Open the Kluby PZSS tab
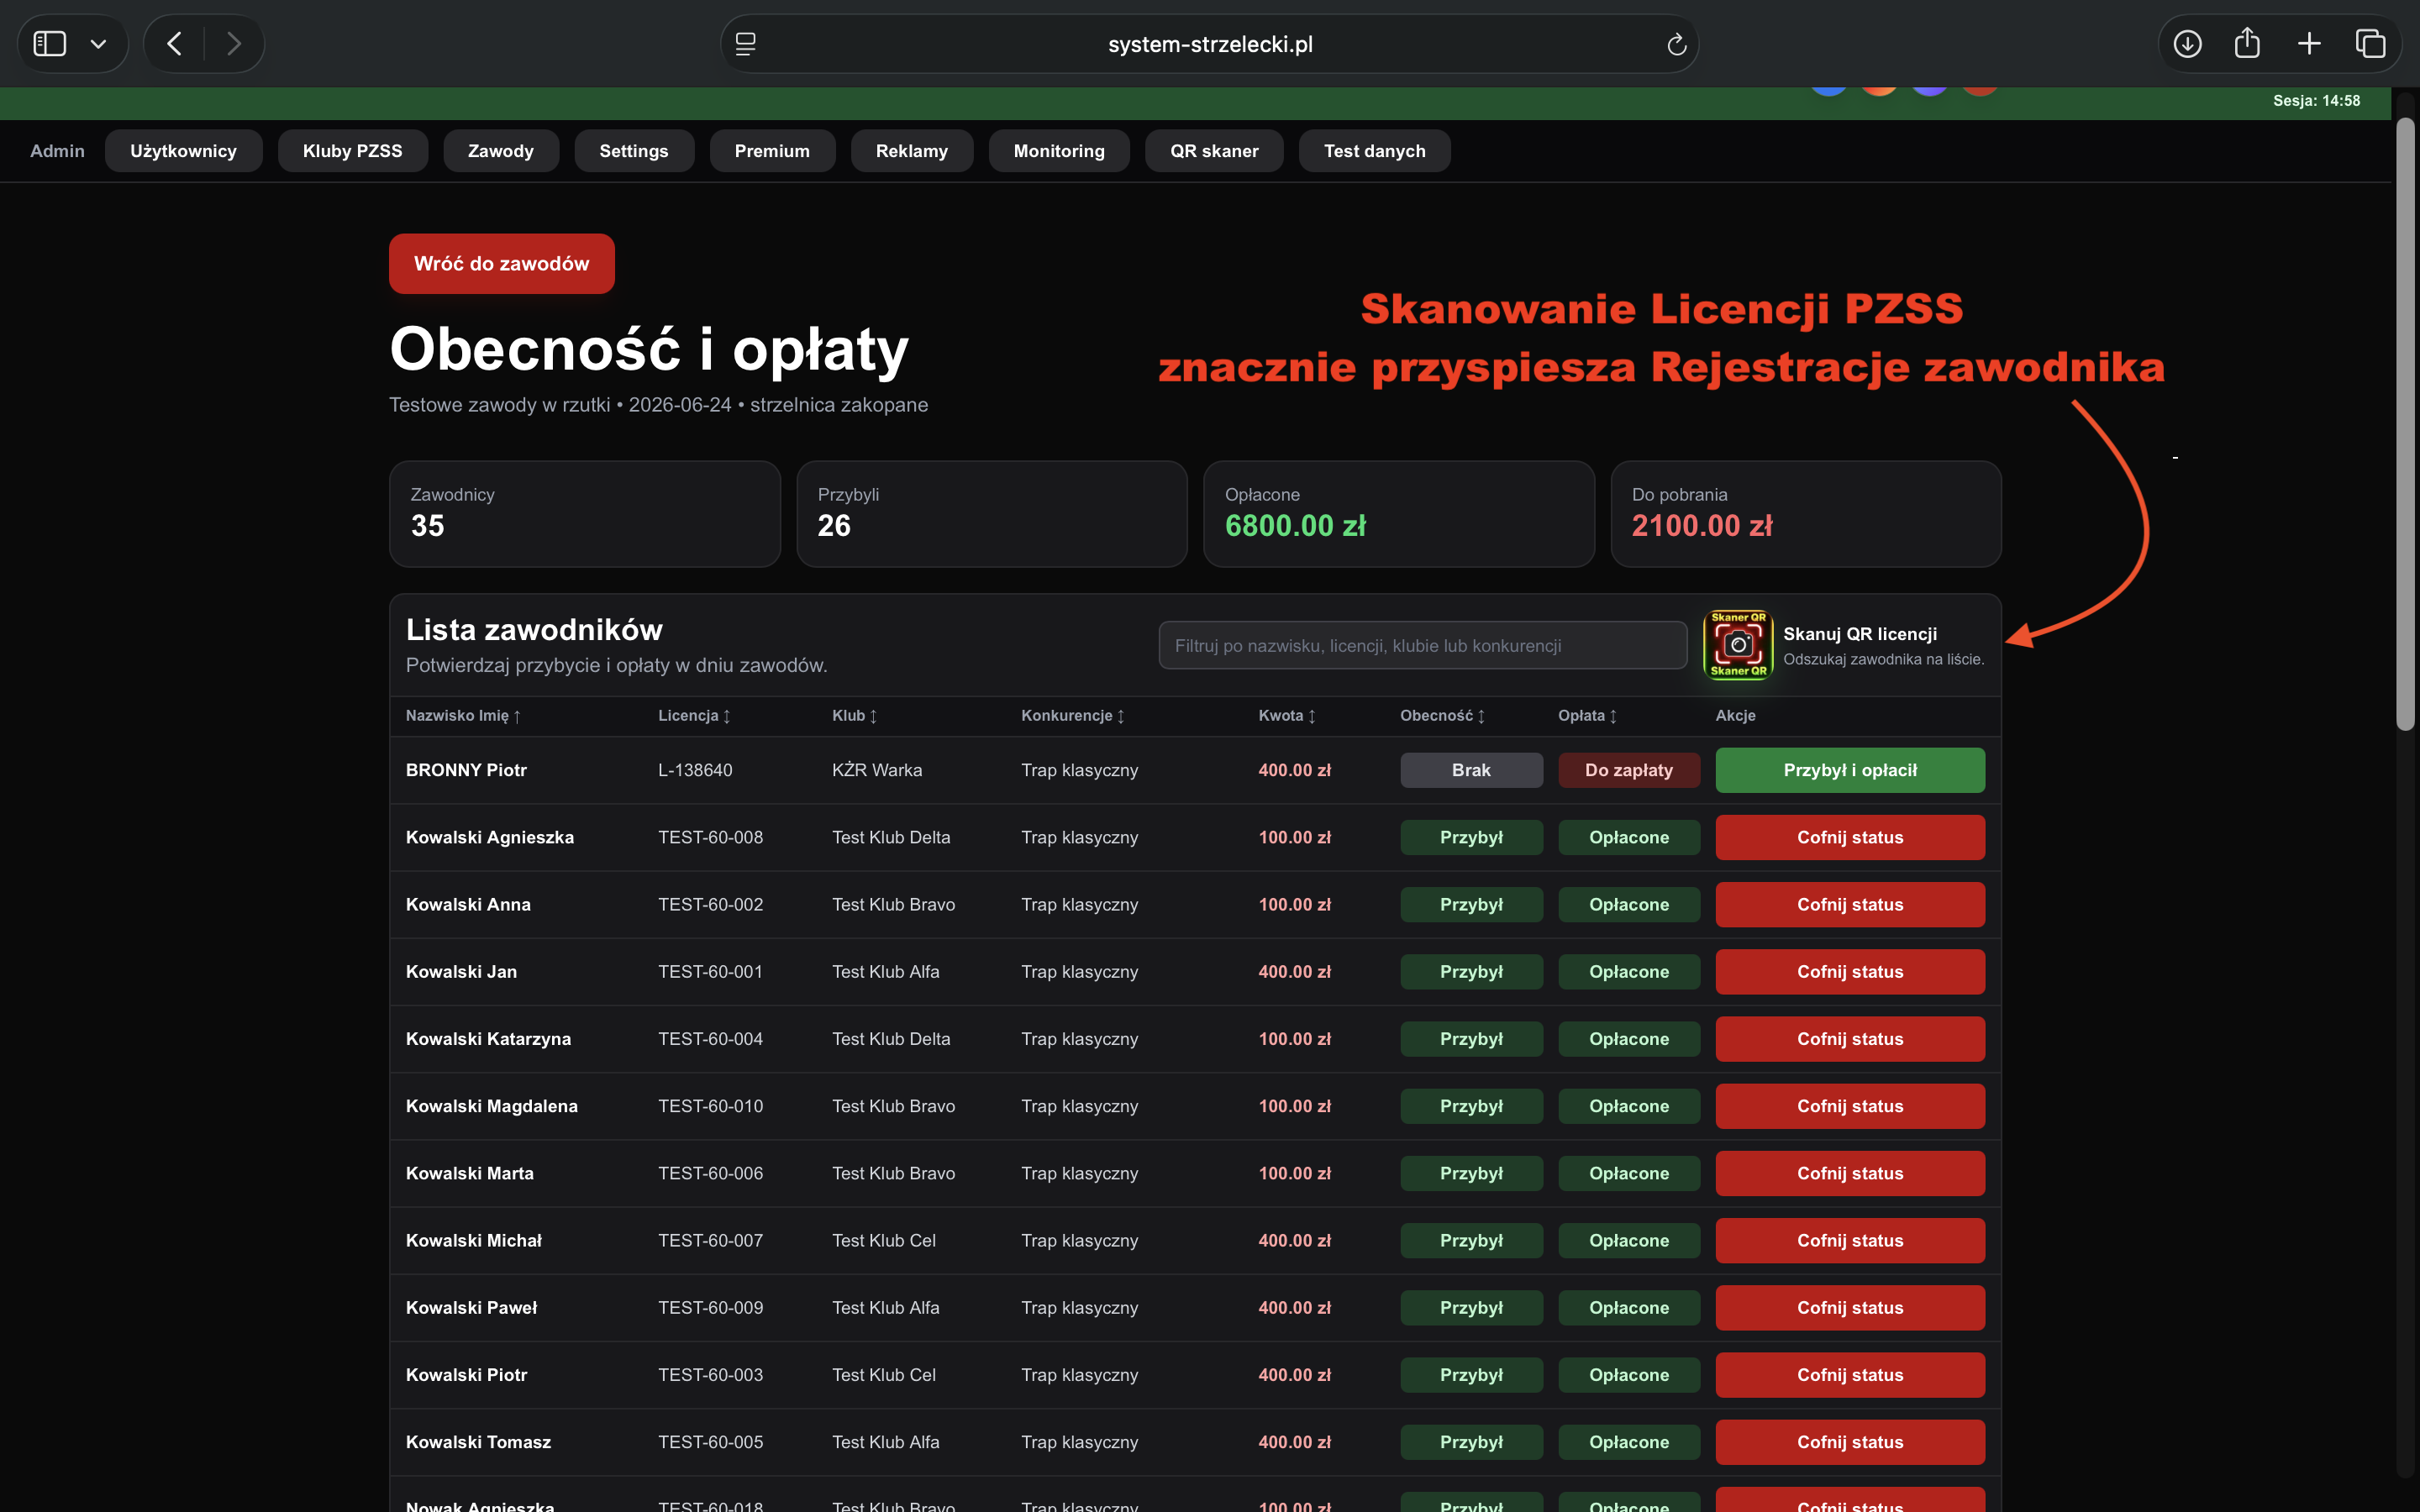2420x1512 pixels. pos(352,151)
